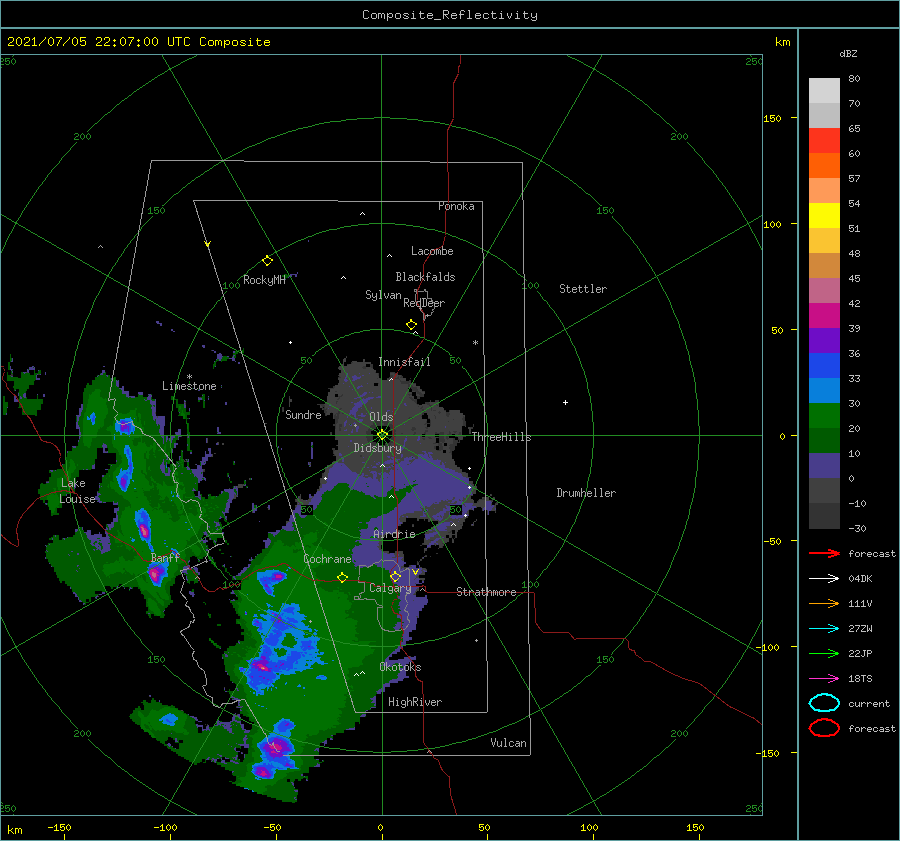Click the Olds label near radar center
The image size is (900, 841).
(381, 417)
